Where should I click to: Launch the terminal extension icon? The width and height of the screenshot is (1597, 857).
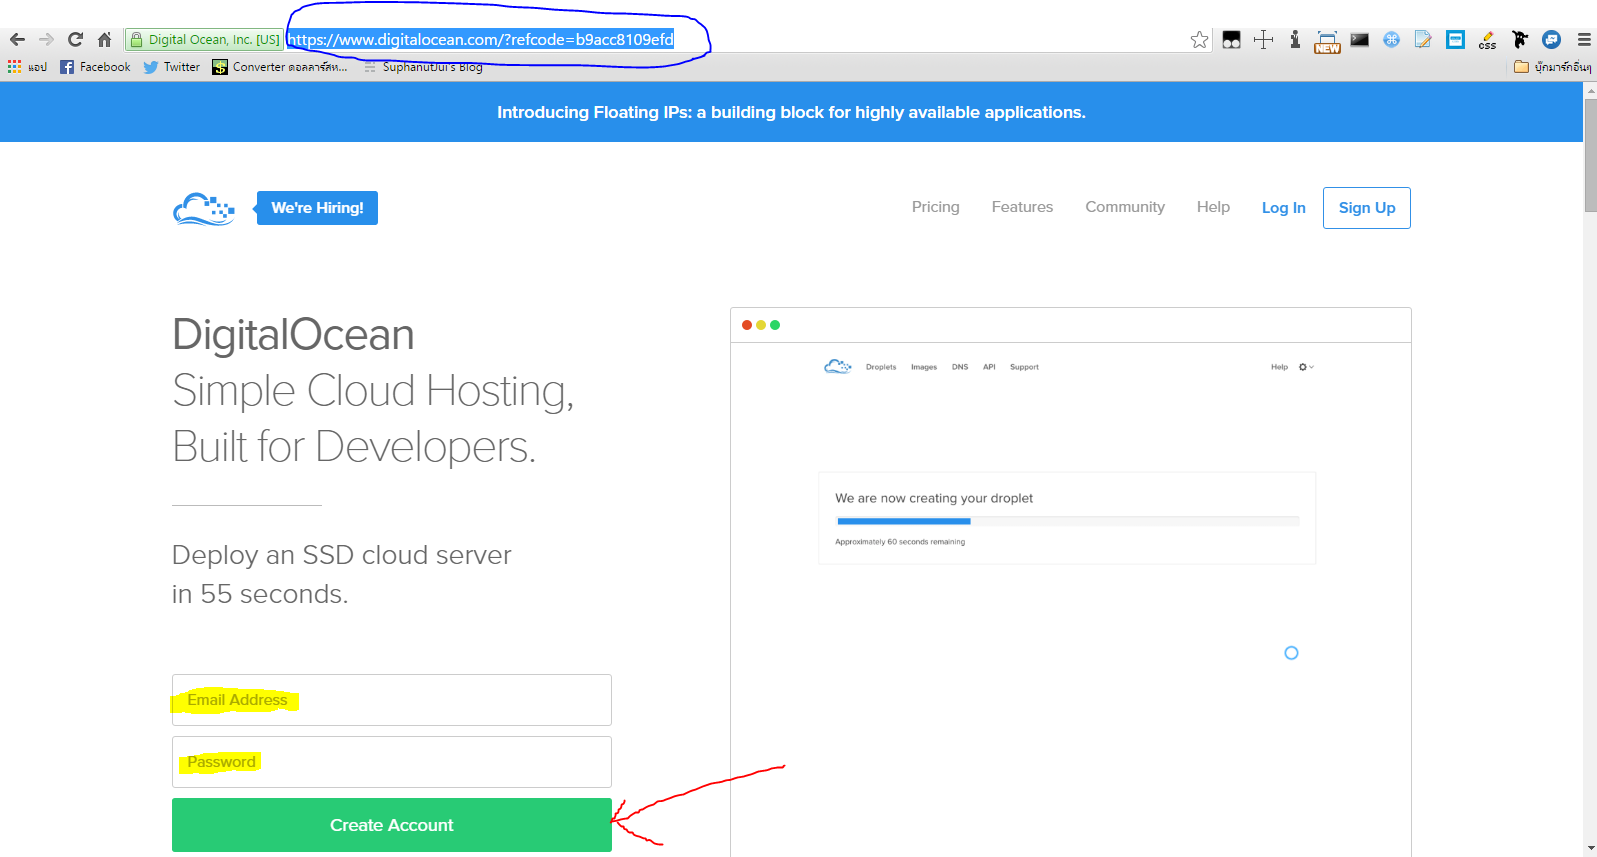(x=1359, y=40)
